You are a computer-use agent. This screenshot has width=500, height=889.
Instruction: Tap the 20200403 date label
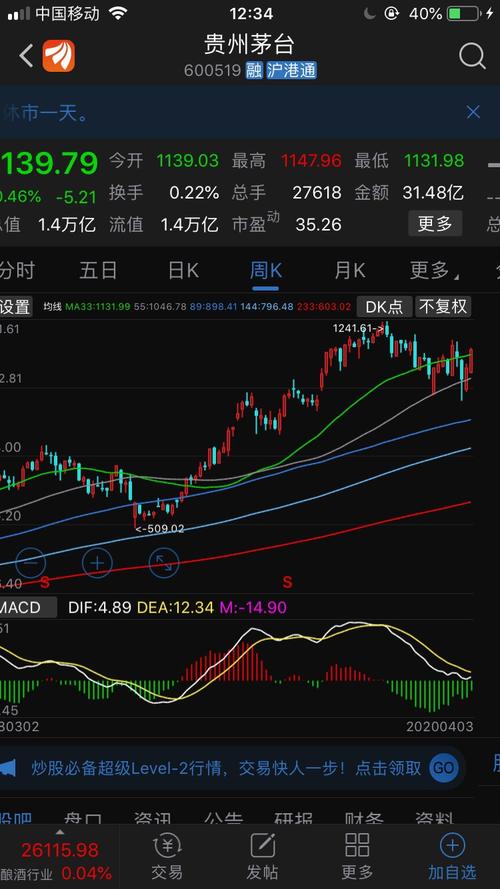(x=440, y=726)
